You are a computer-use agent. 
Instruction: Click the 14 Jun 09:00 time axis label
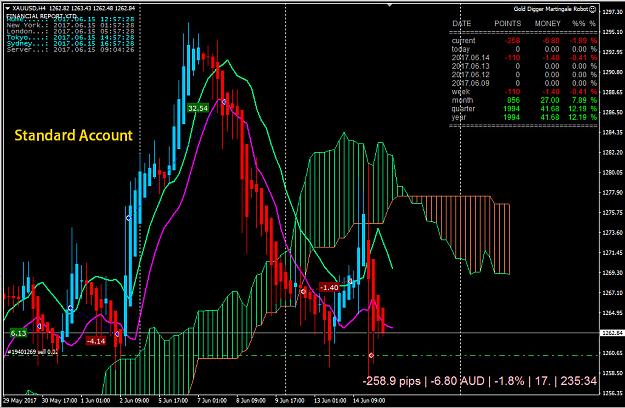click(x=369, y=400)
